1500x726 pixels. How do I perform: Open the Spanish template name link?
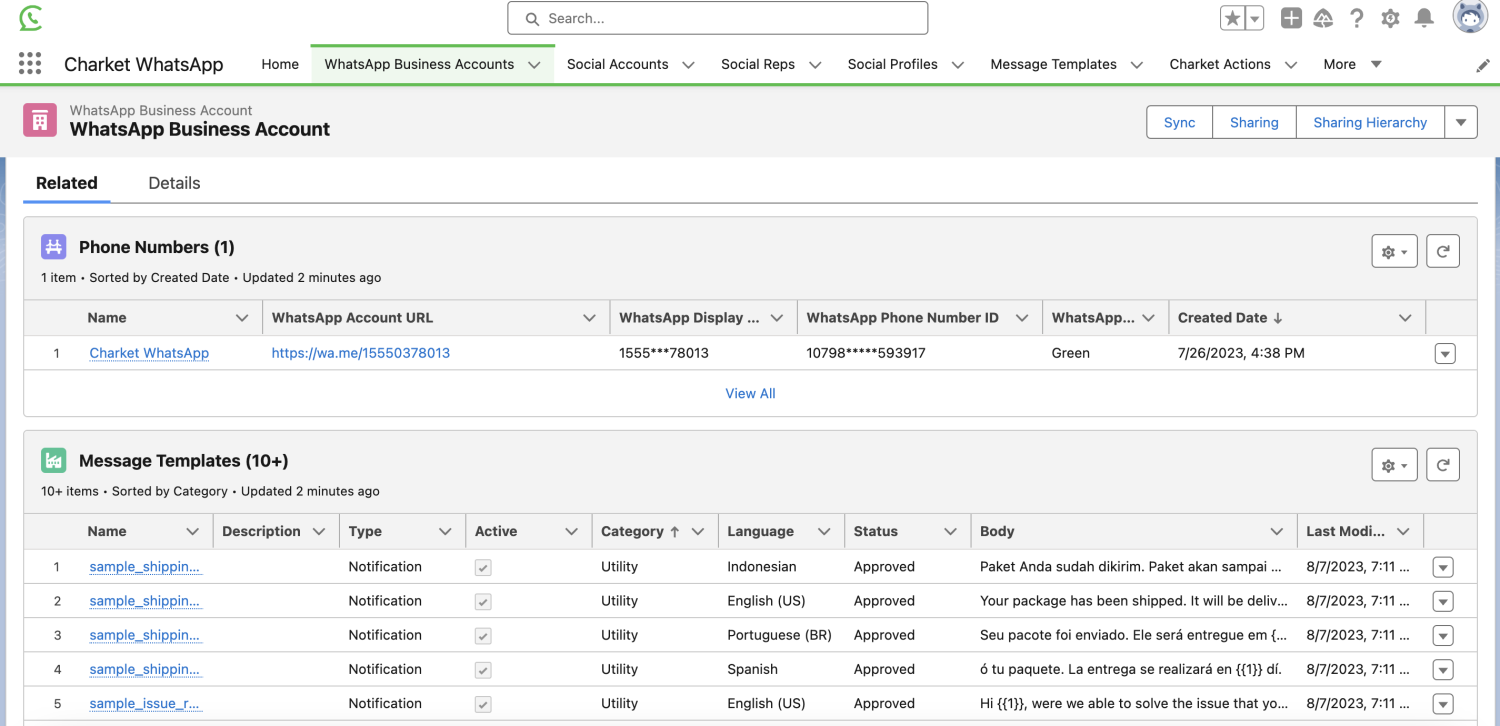[145, 669]
